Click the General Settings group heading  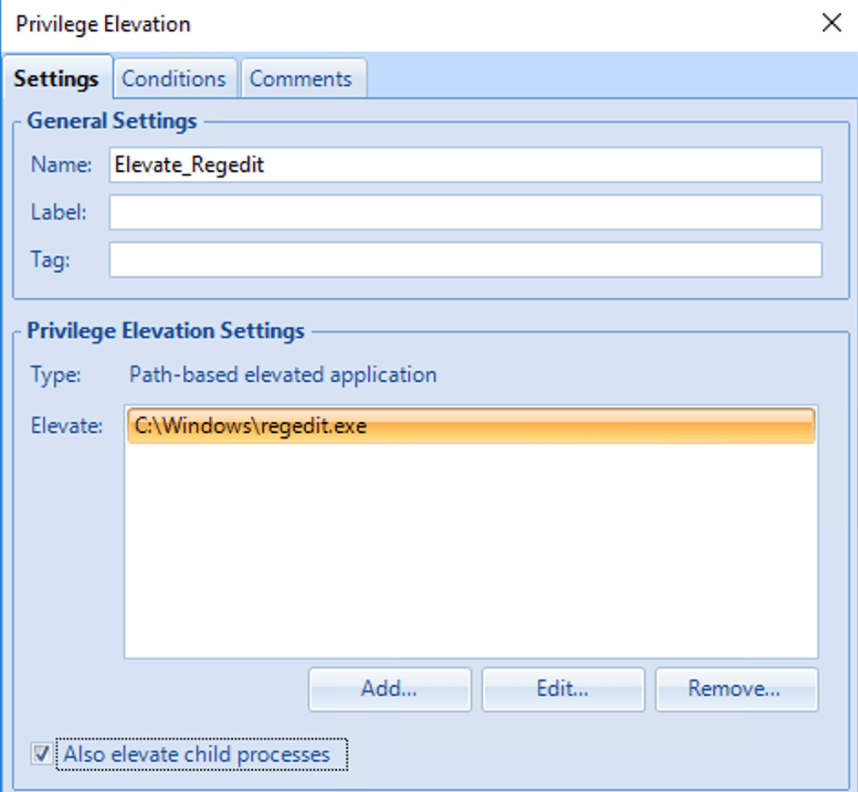pos(112,121)
